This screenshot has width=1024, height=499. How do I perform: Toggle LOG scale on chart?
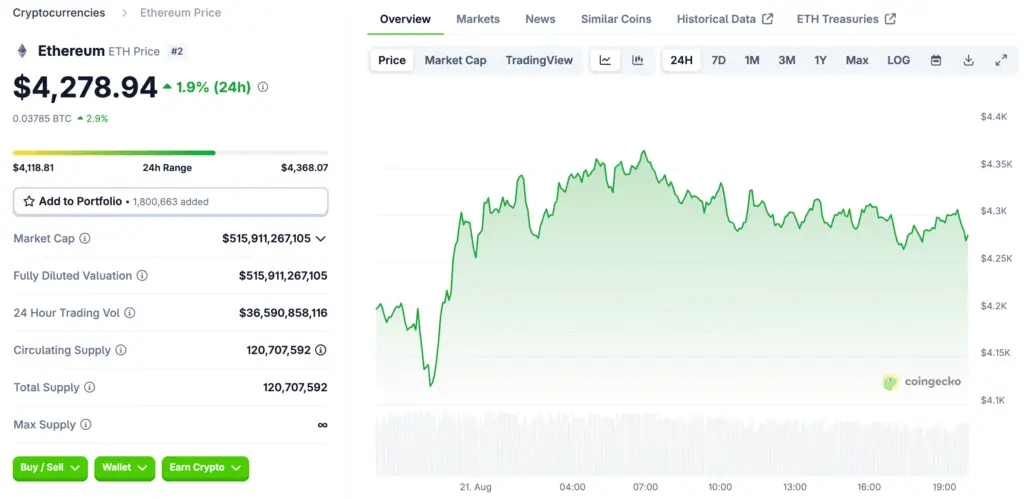point(898,60)
